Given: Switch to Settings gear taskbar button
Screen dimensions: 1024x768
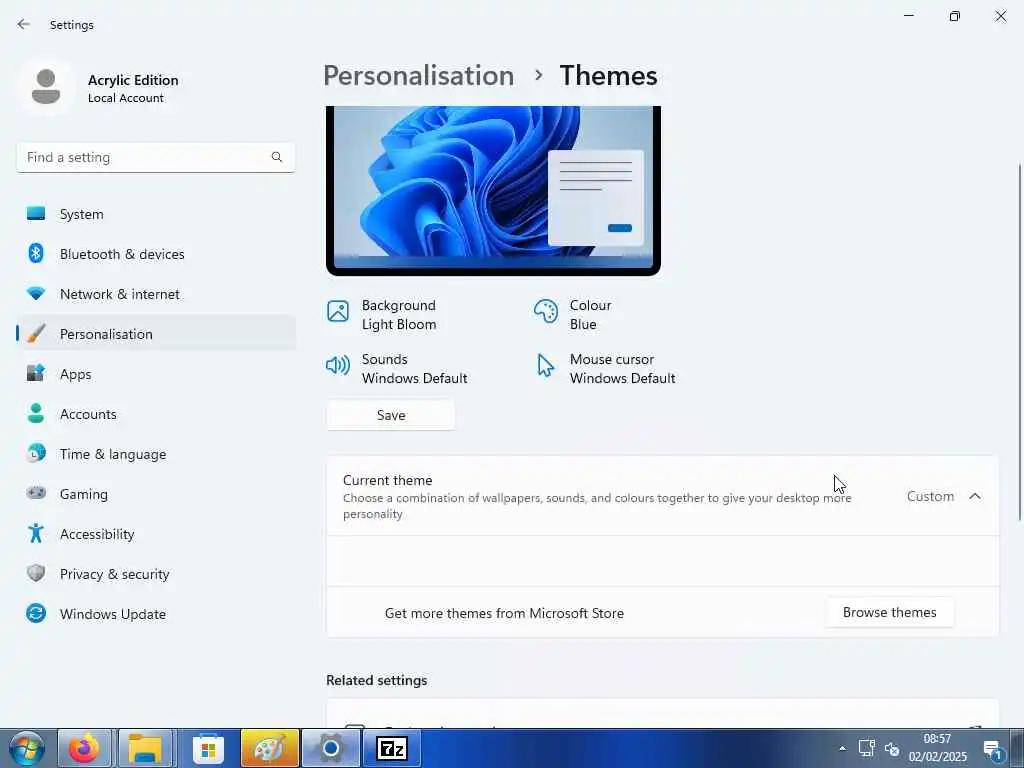Looking at the screenshot, I should pos(330,748).
